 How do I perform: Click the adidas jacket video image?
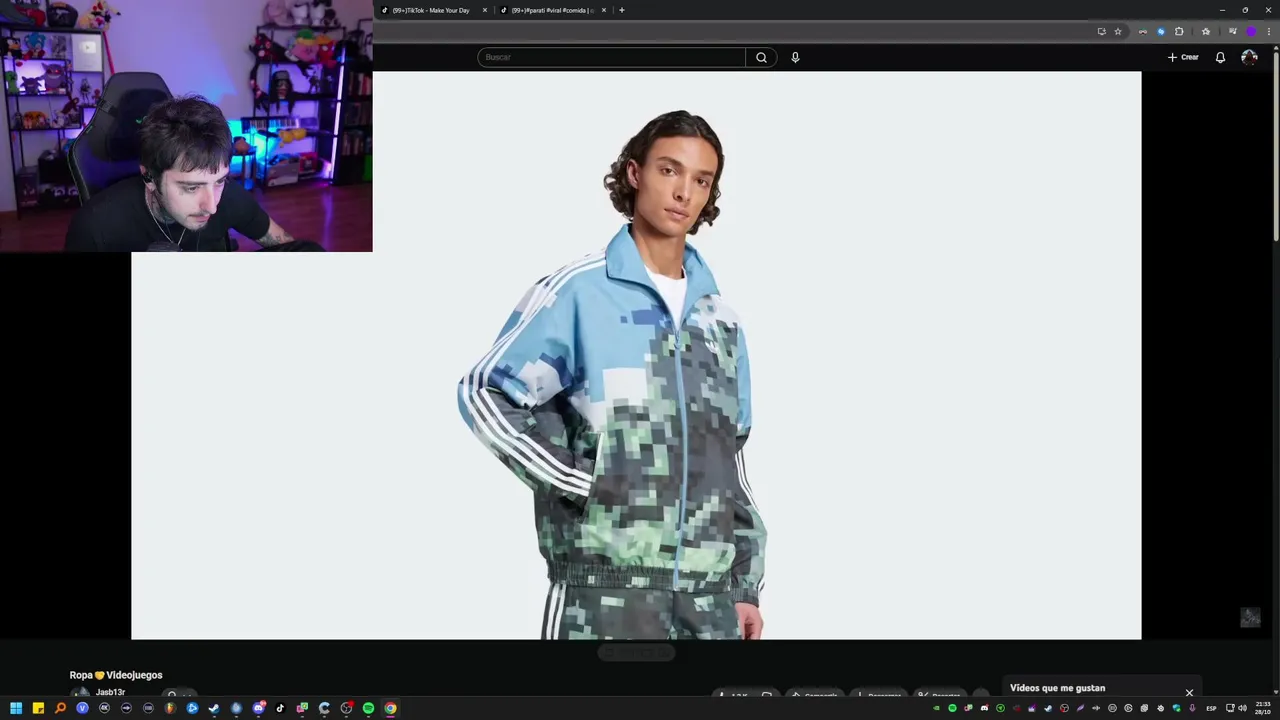point(636,355)
